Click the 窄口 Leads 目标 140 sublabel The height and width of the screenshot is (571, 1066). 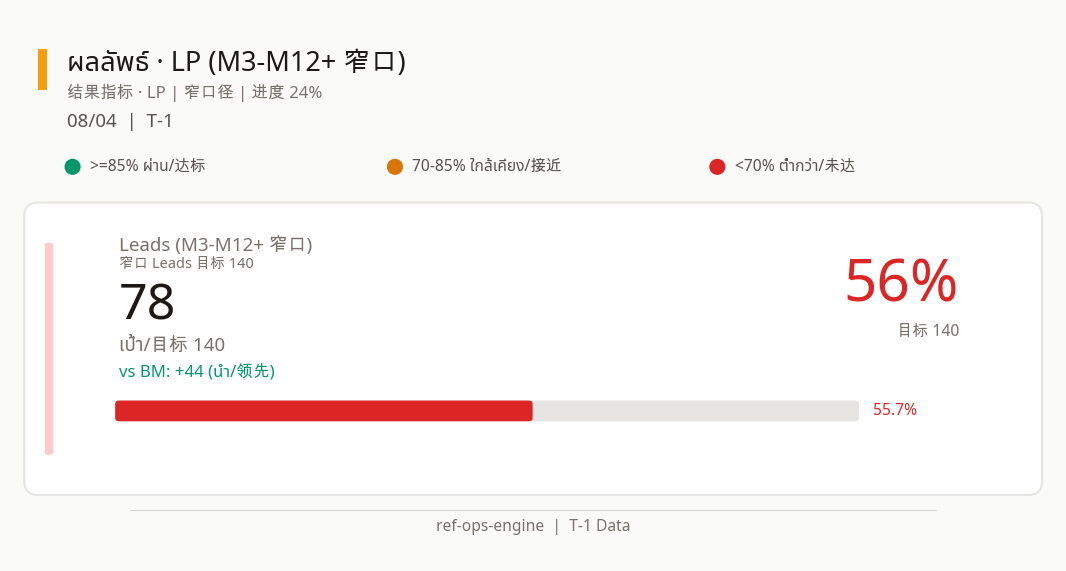[186, 263]
